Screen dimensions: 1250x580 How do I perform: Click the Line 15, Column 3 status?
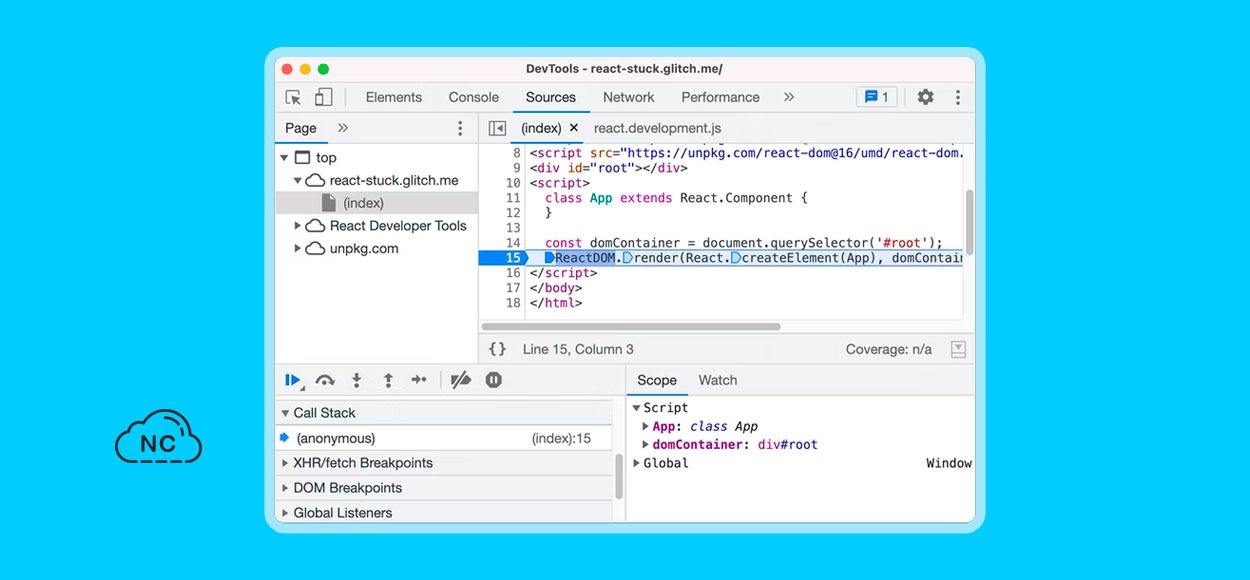pos(578,349)
